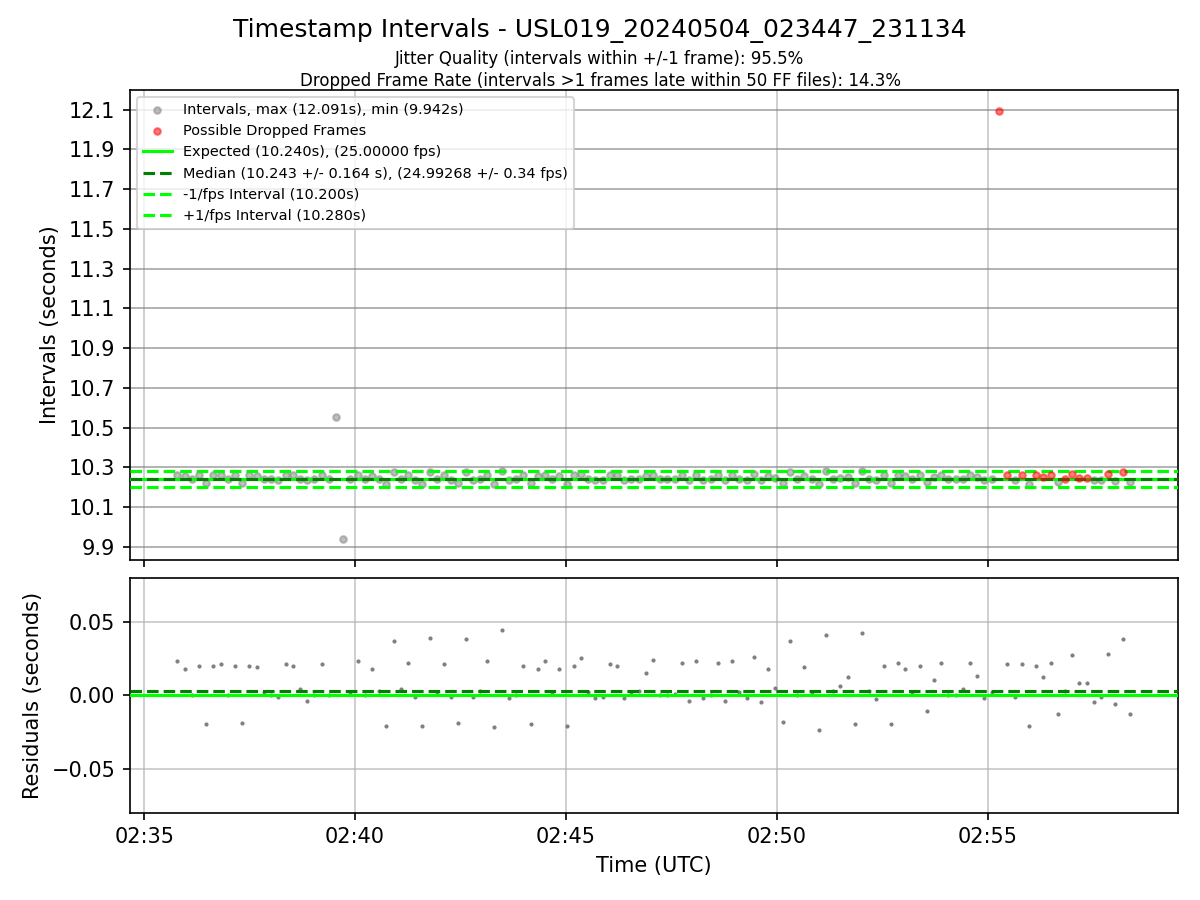The width and height of the screenshot is (1200, 900).
Task: Click the 10.7 y-axis tick label
Action: tap(93, 388)
